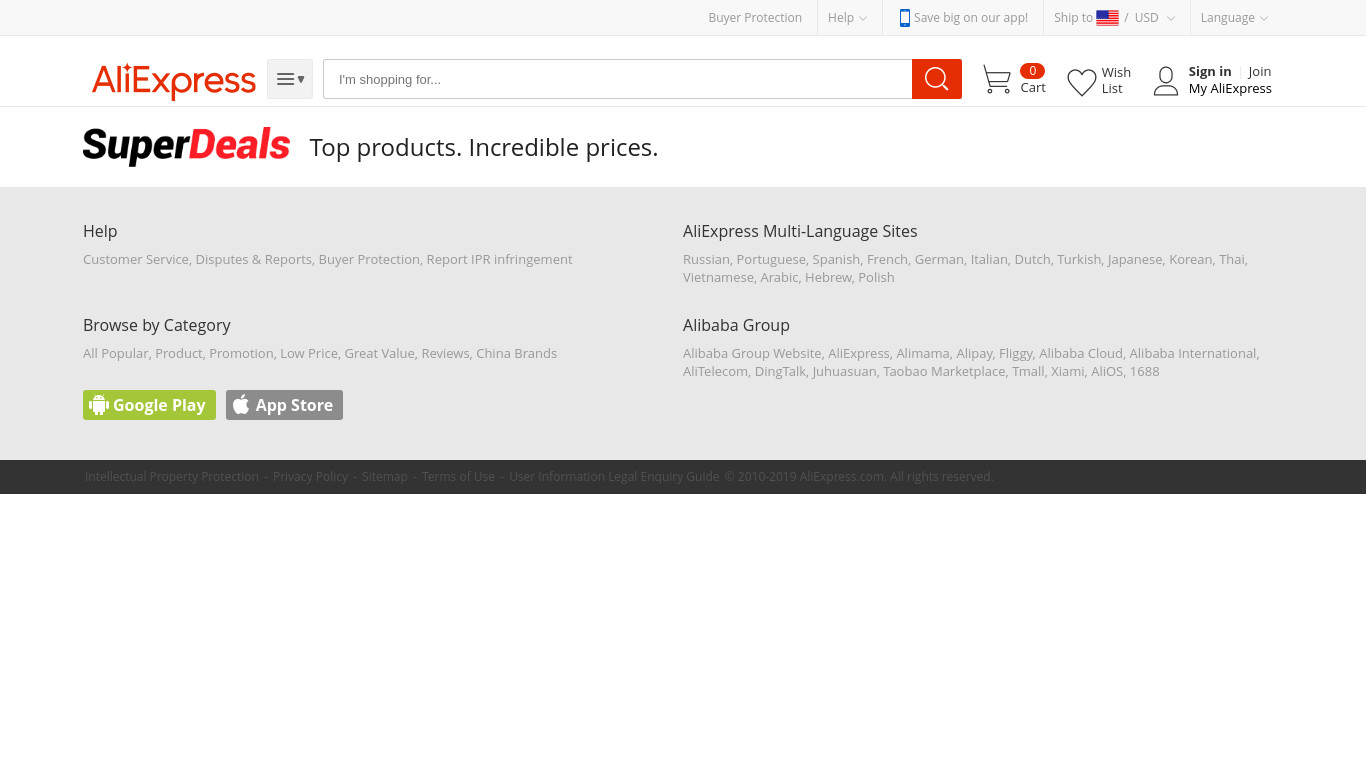Open DingTalk link
Viewport: 1366px width, 768px height.
780,371
